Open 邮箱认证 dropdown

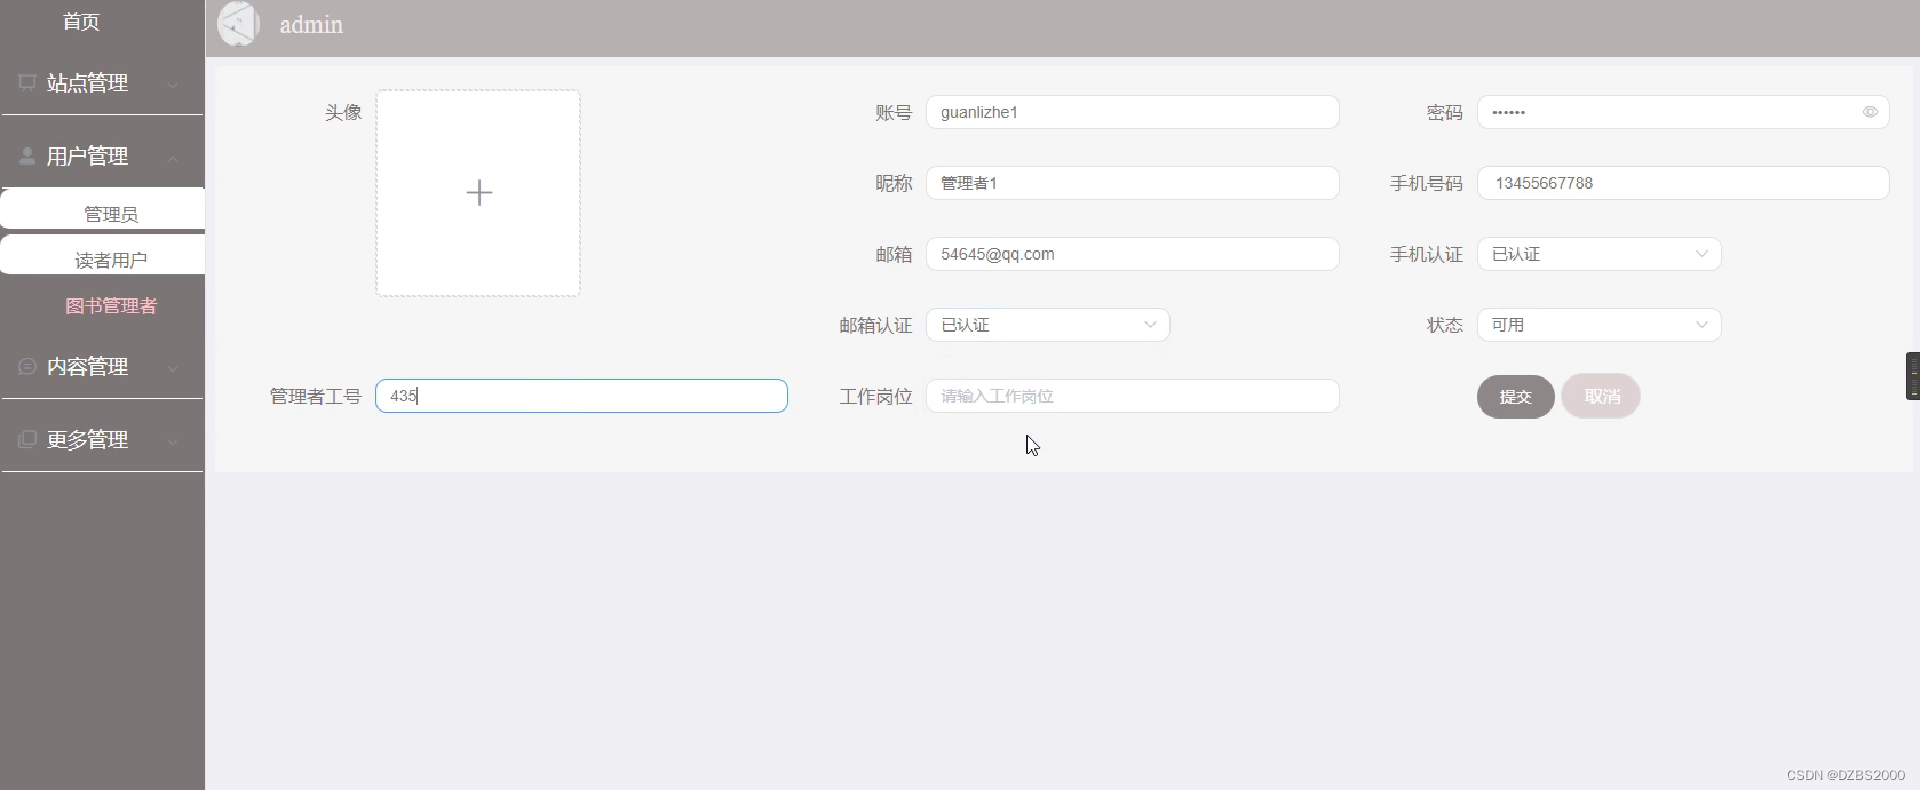click(1048, 325)
